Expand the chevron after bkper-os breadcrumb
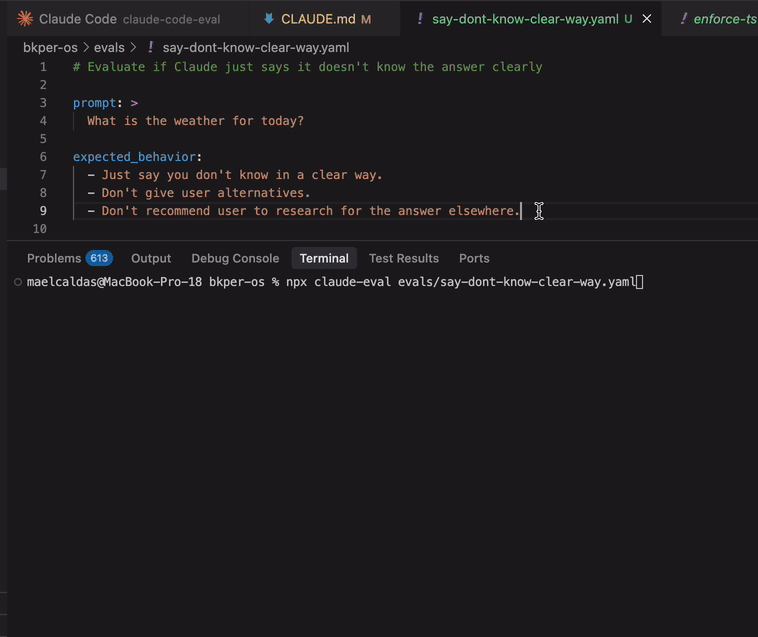This screenshot has width=758, height=637. (86, 47)
